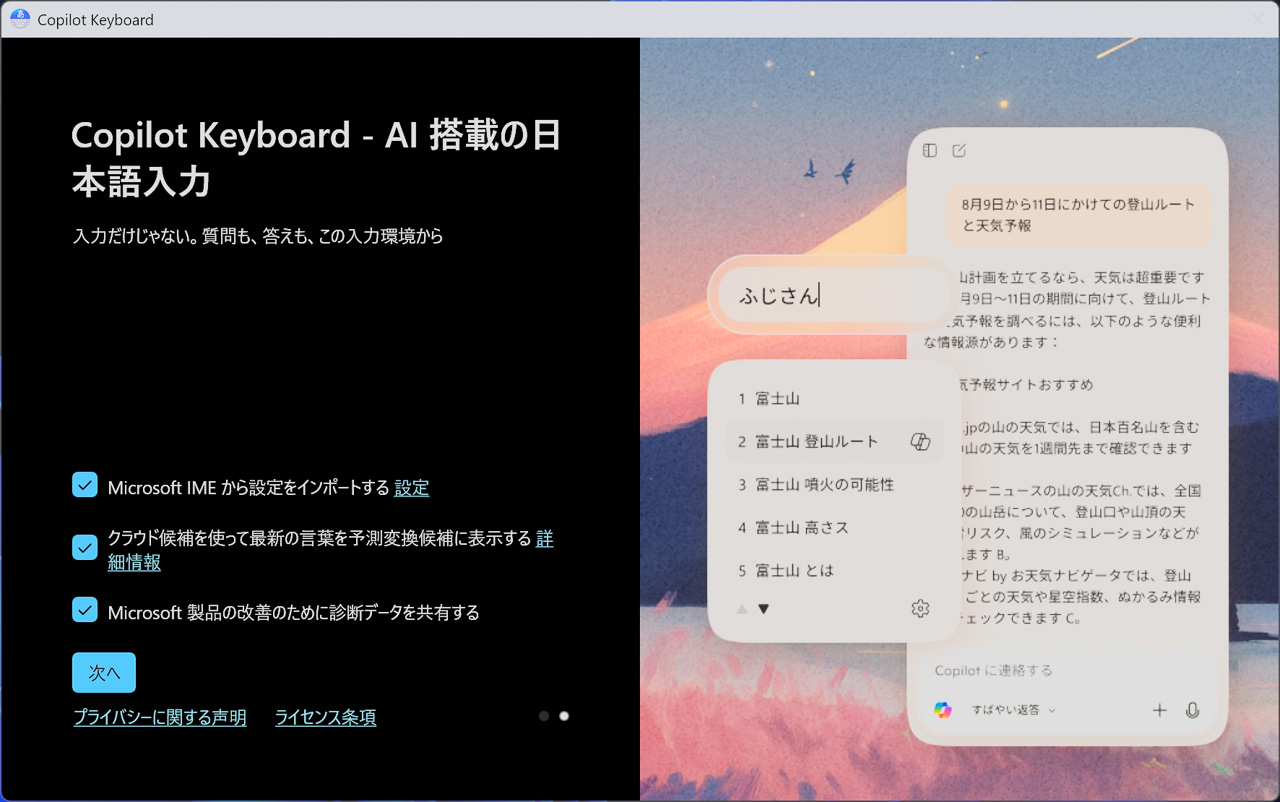
Task: Click the colorful Copilot logo icon
Action: (x=942, y=710)
